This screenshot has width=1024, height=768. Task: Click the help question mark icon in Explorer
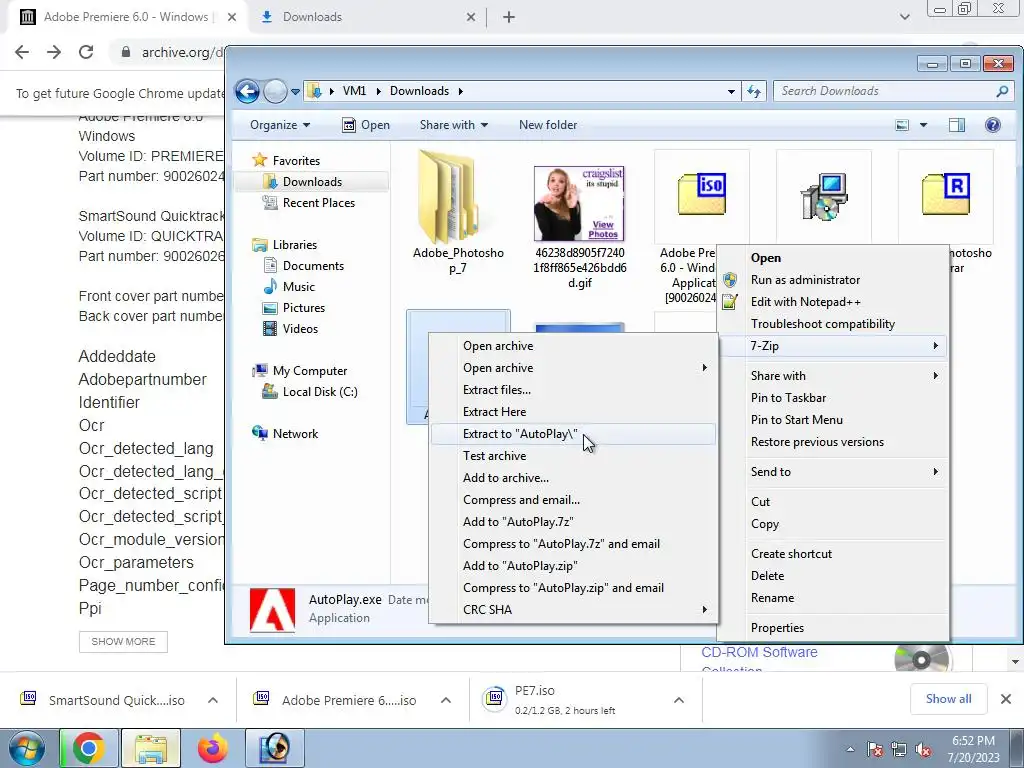tap(993, 125)
